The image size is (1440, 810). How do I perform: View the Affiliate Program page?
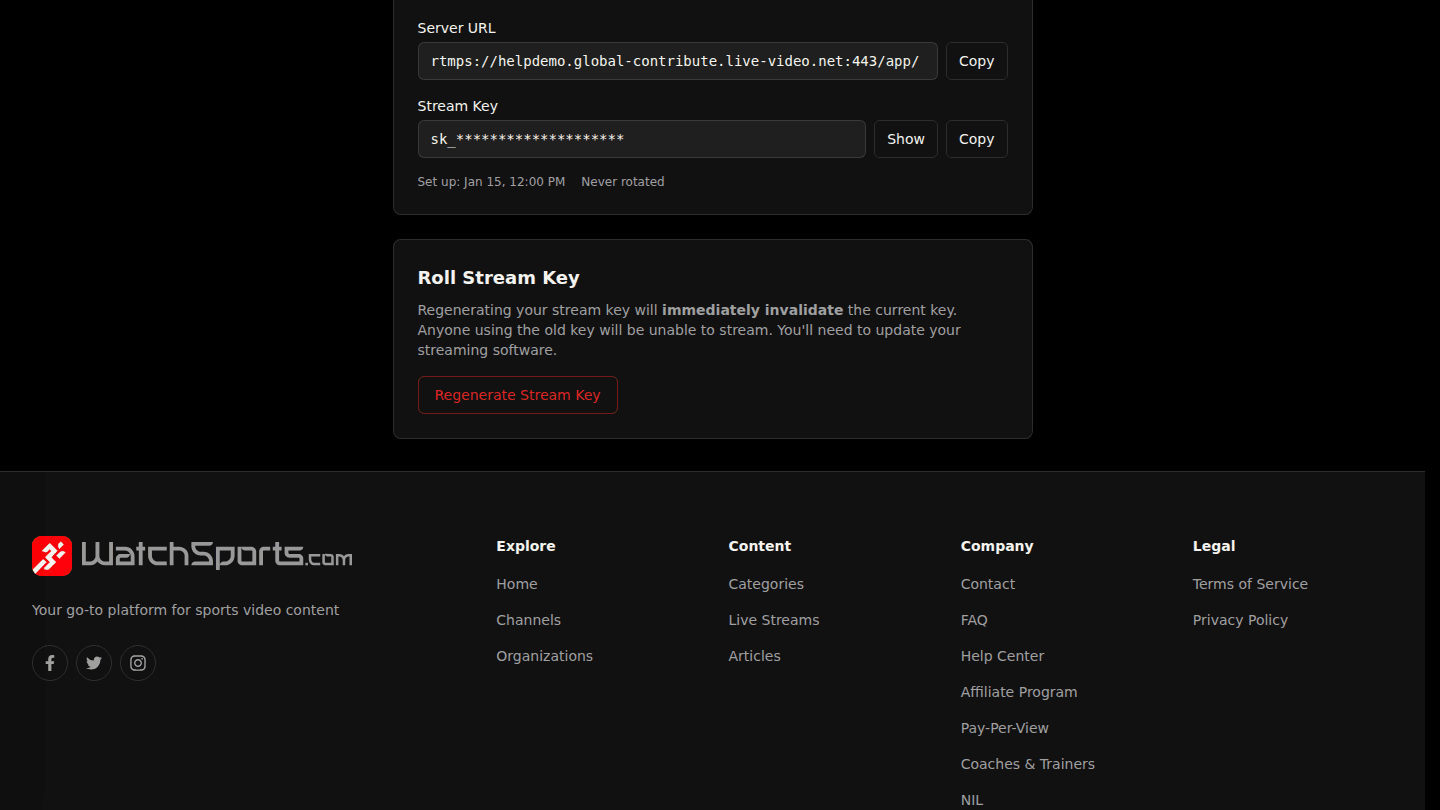pyautogui.click(x=1019, y=692)
